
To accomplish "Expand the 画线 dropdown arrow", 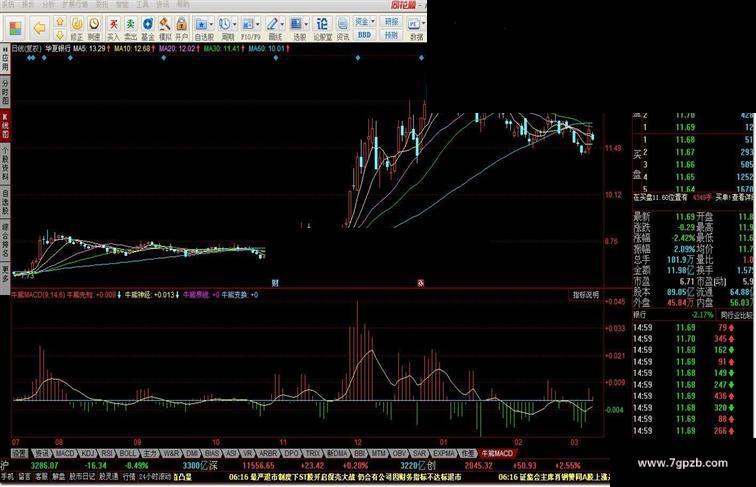I will click(x=282, y=24).
